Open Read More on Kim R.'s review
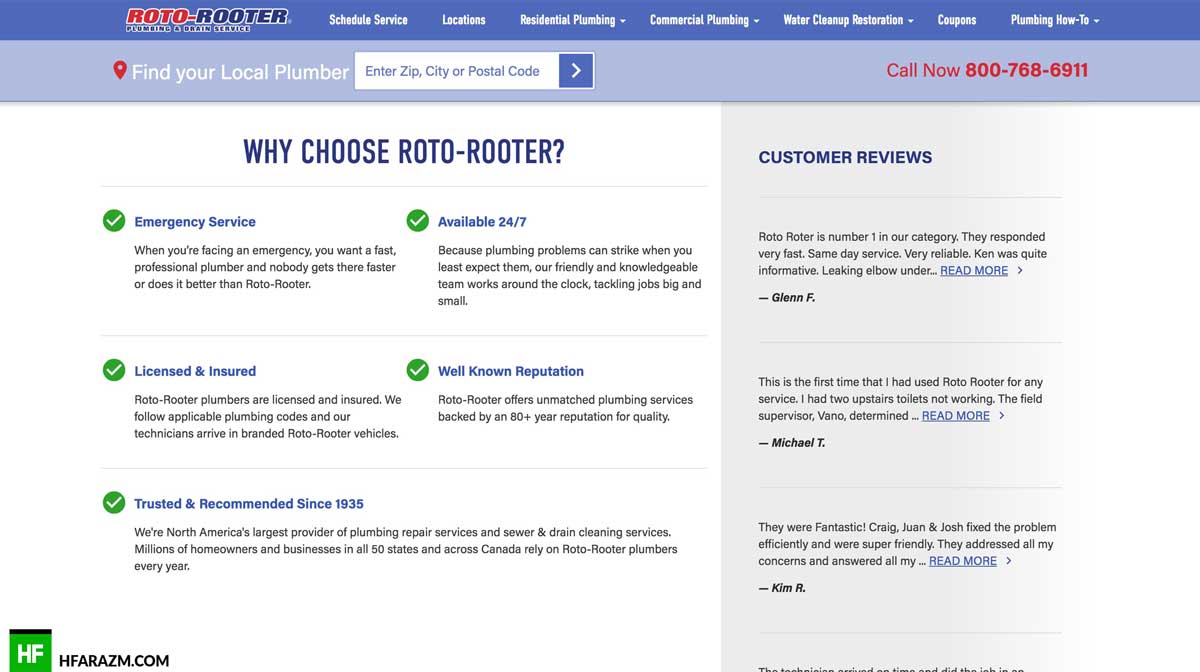The image size is (1200, 672). click(x=963, y=562)
